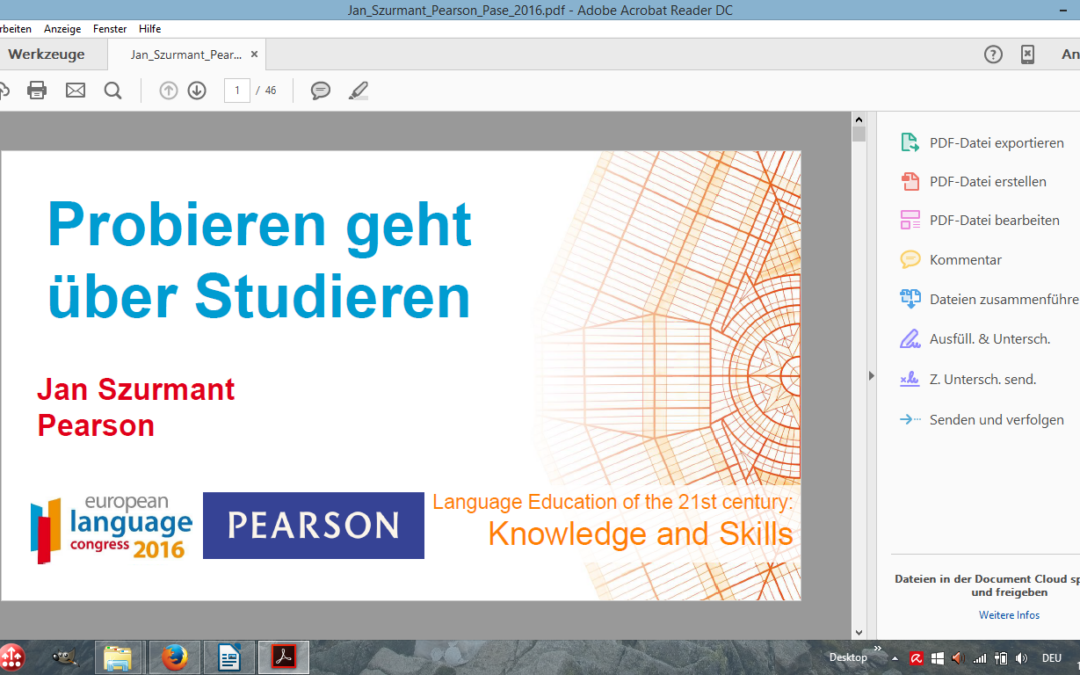Open the Hilfe menu
This screenshot has width=1080, height=675.
tap(149, 29)
